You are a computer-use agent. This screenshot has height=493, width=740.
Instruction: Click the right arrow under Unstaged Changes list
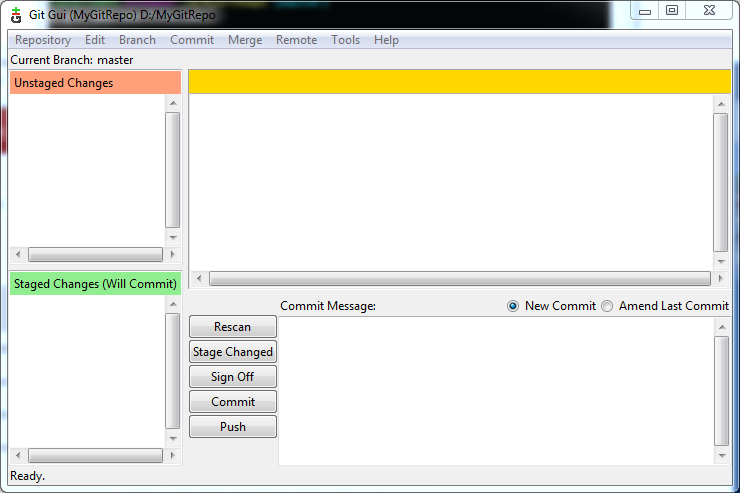pyautogui.click(x=172, y=254)
